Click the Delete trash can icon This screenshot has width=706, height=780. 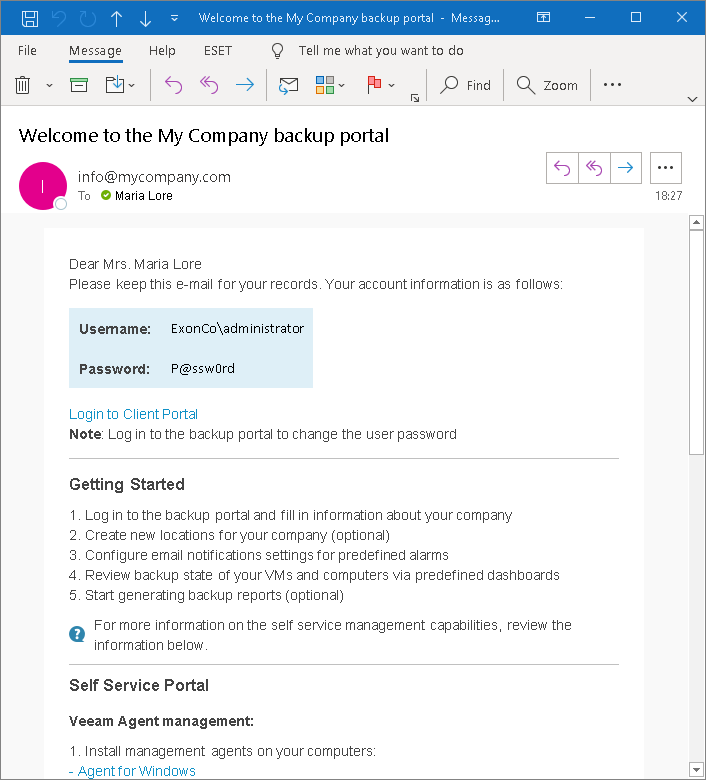click(x=24, y=85)
